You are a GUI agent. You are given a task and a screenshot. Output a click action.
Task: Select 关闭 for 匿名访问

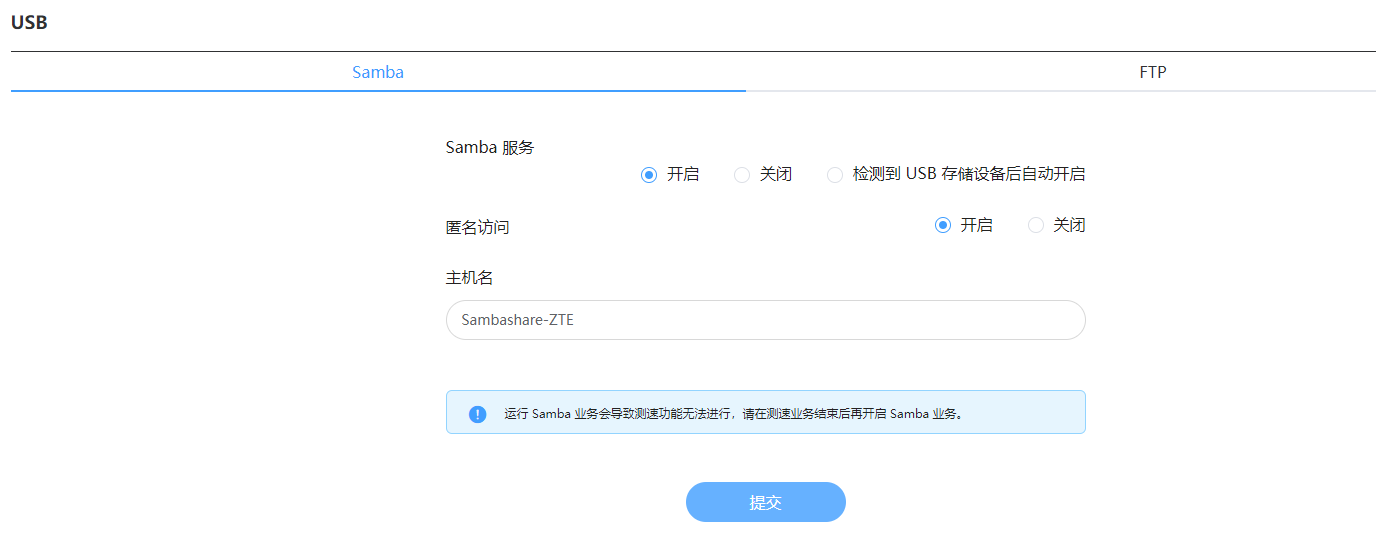pyautogui.click(x=1036, y=226)
